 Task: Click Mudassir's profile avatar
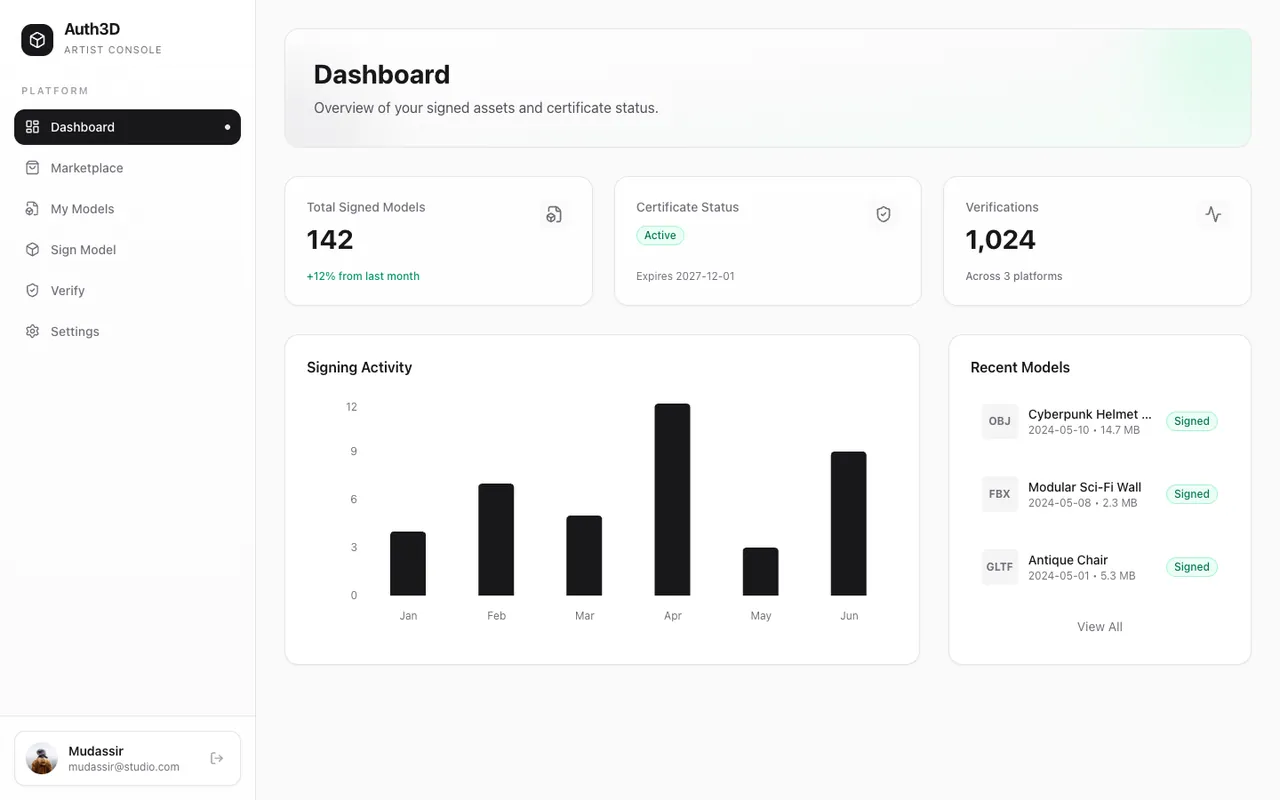coord(42,758)
